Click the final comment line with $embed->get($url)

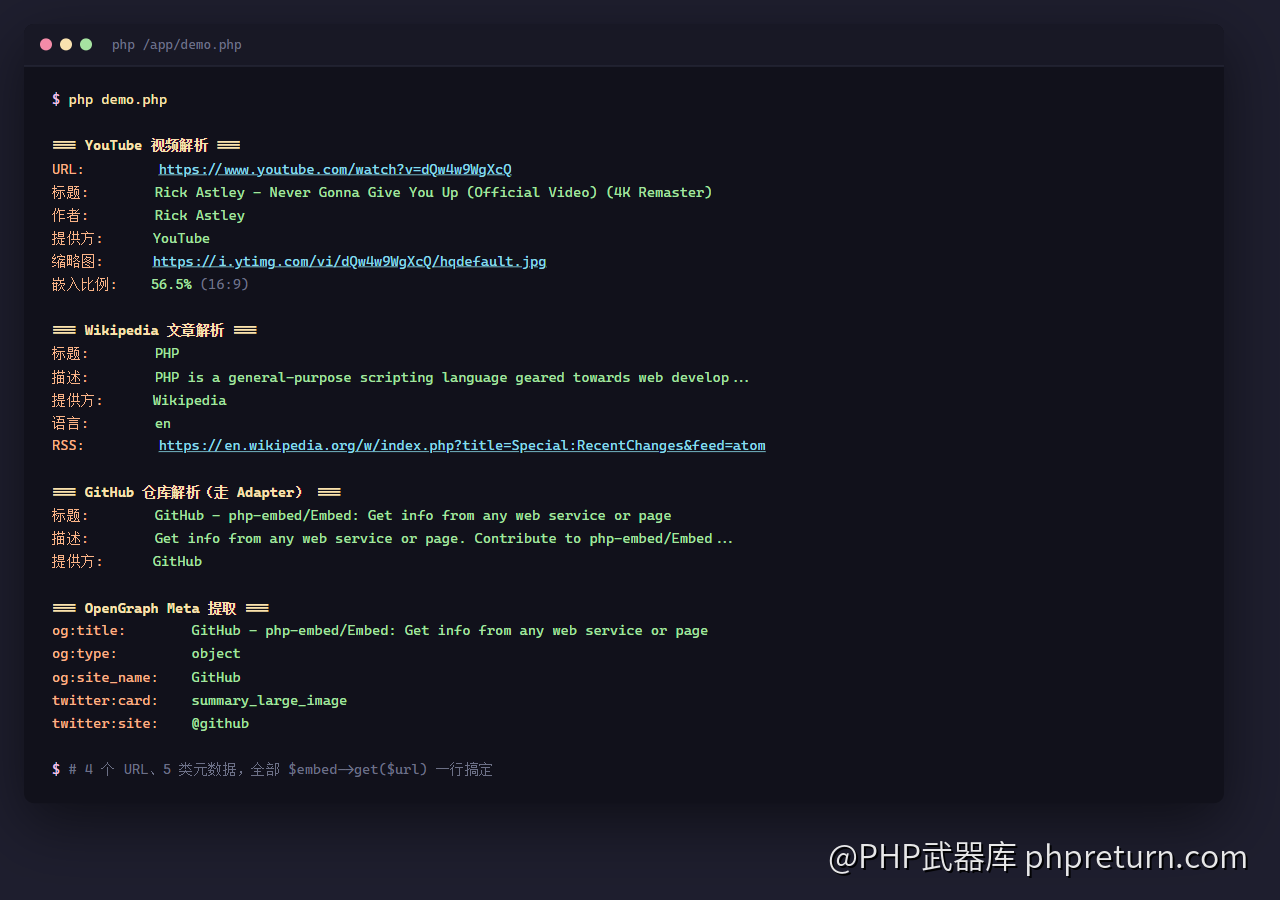tap(280, 770)
